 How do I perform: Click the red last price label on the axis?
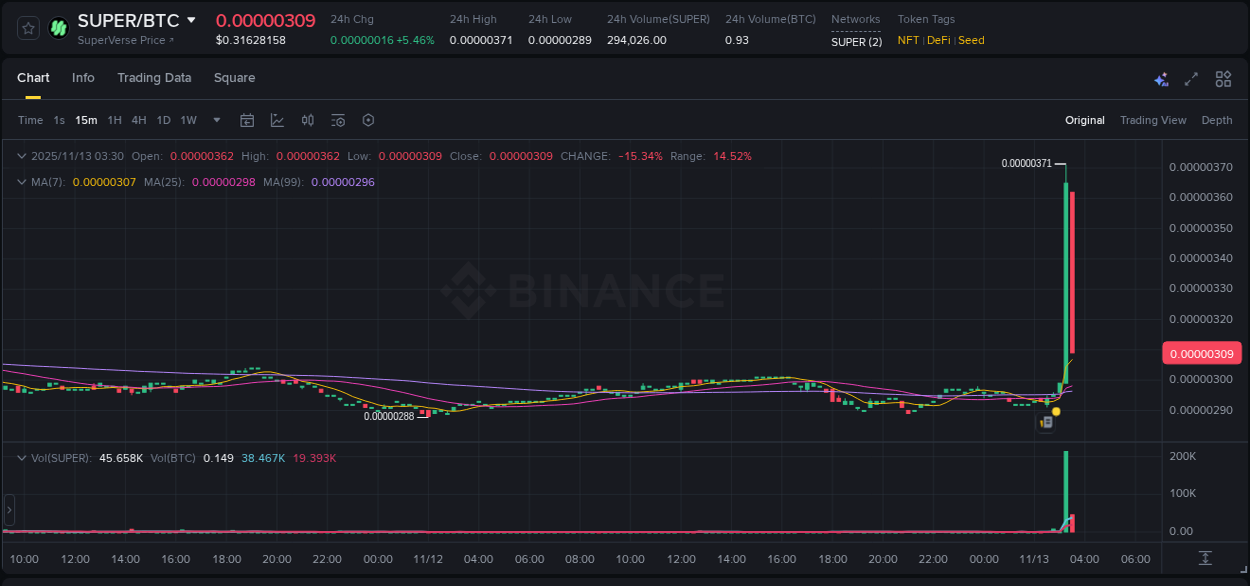pyautogui.click(x=1202, y=353)
